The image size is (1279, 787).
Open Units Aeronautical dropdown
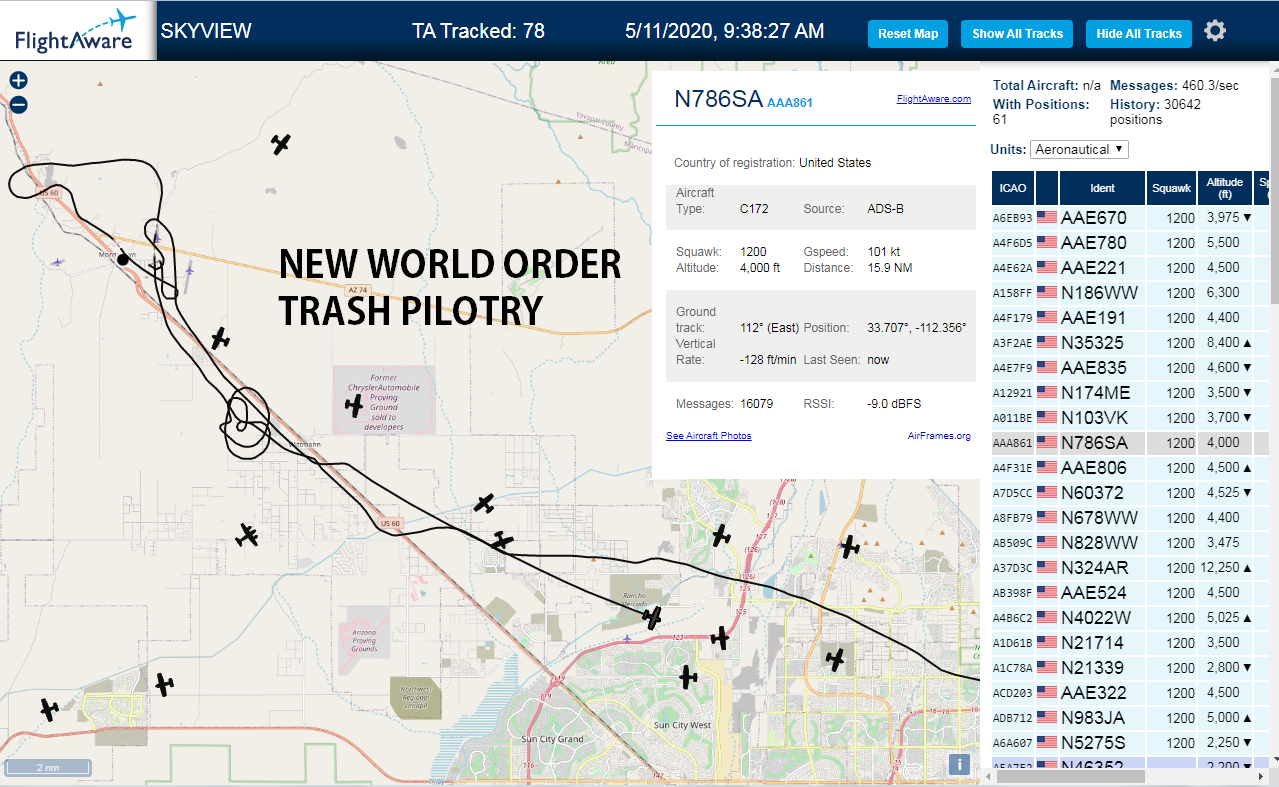click(1079, 149)
